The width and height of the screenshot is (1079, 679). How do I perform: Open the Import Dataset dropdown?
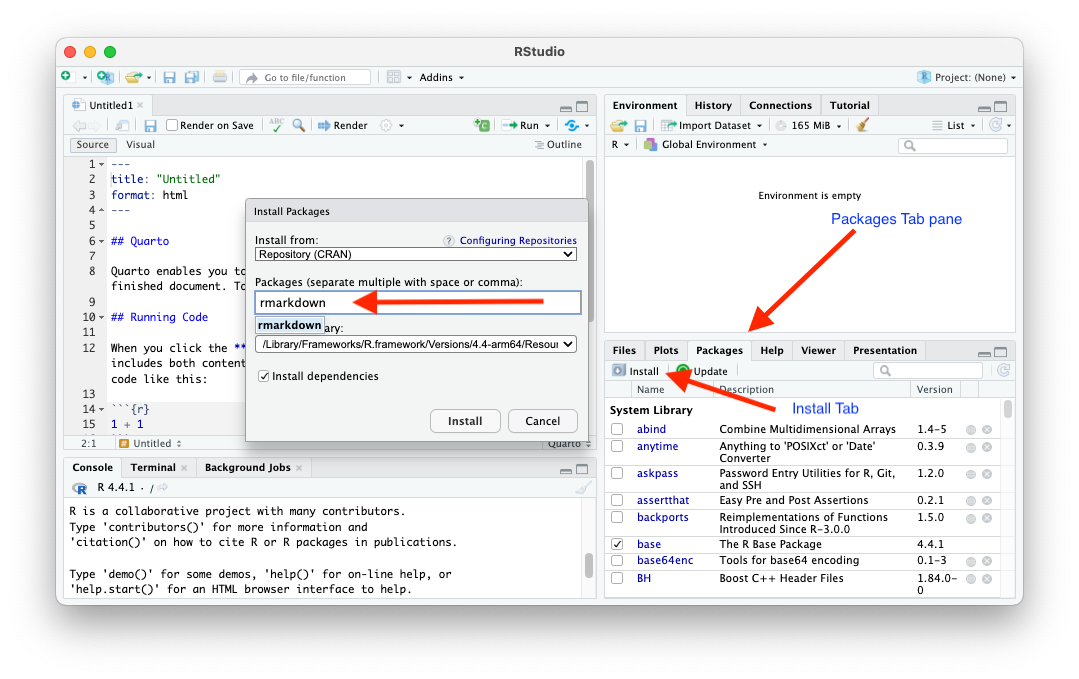712,125
